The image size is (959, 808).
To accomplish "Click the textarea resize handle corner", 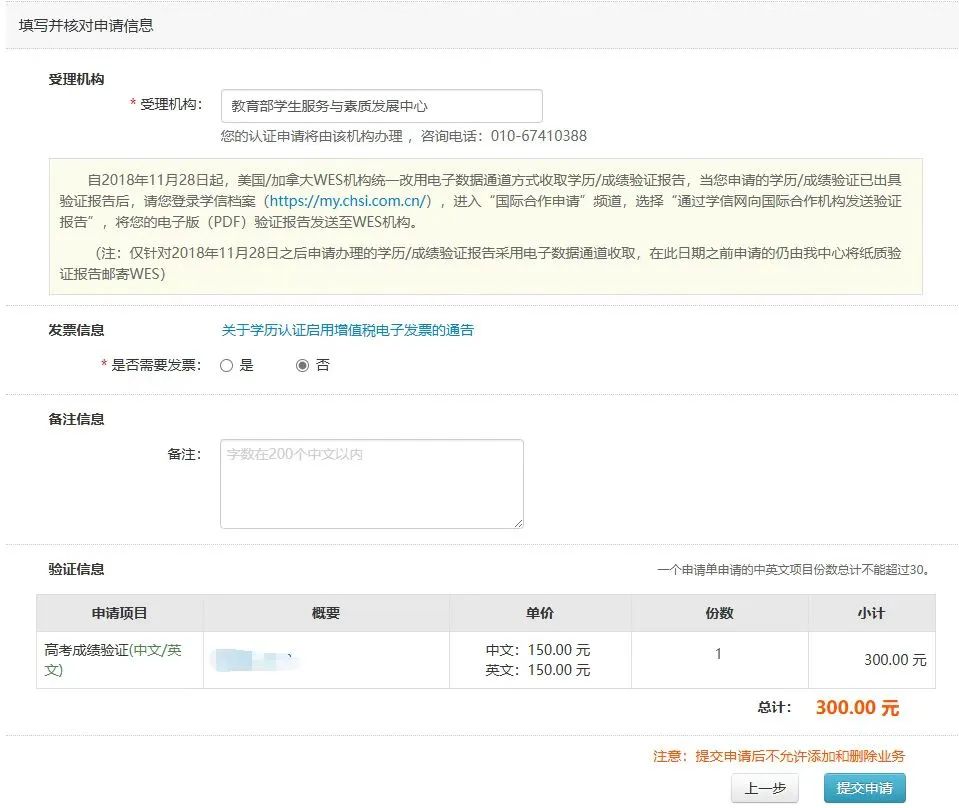I will (x=519, y=523).
